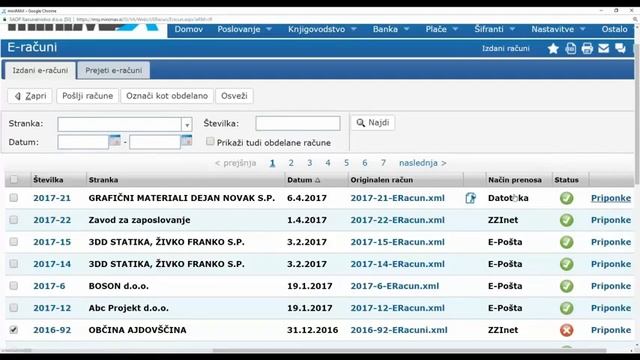Select 'Abc Projekt d.o.o.' cell text

pyautogui.click(x=129, y=308)
